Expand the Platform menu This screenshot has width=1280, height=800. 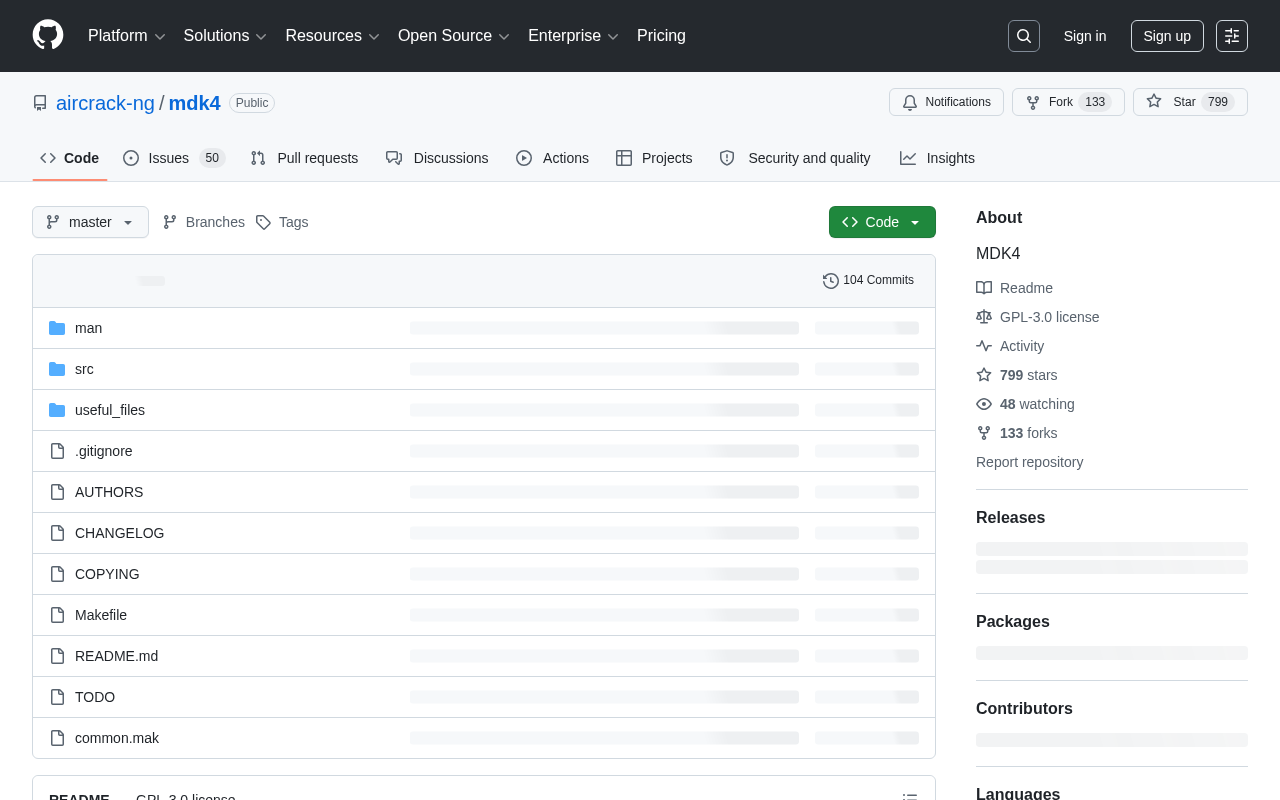[127, 36]
